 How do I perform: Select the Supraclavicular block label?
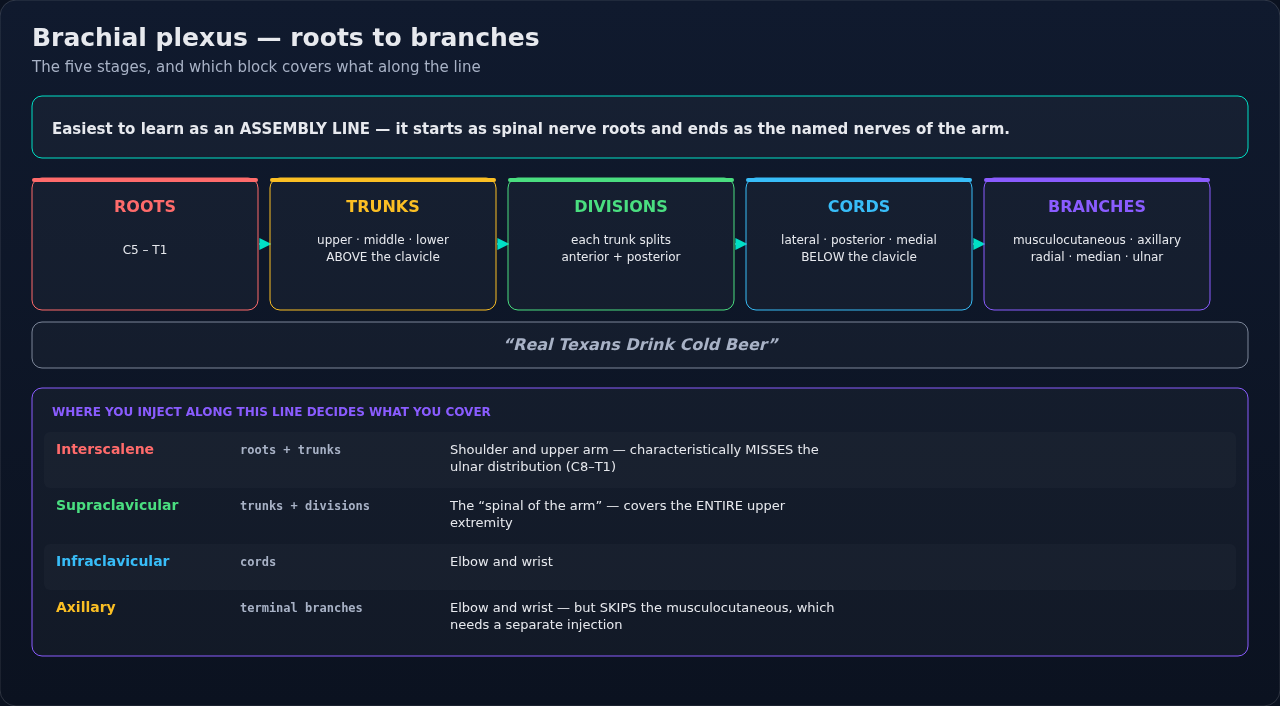(117, 506)
